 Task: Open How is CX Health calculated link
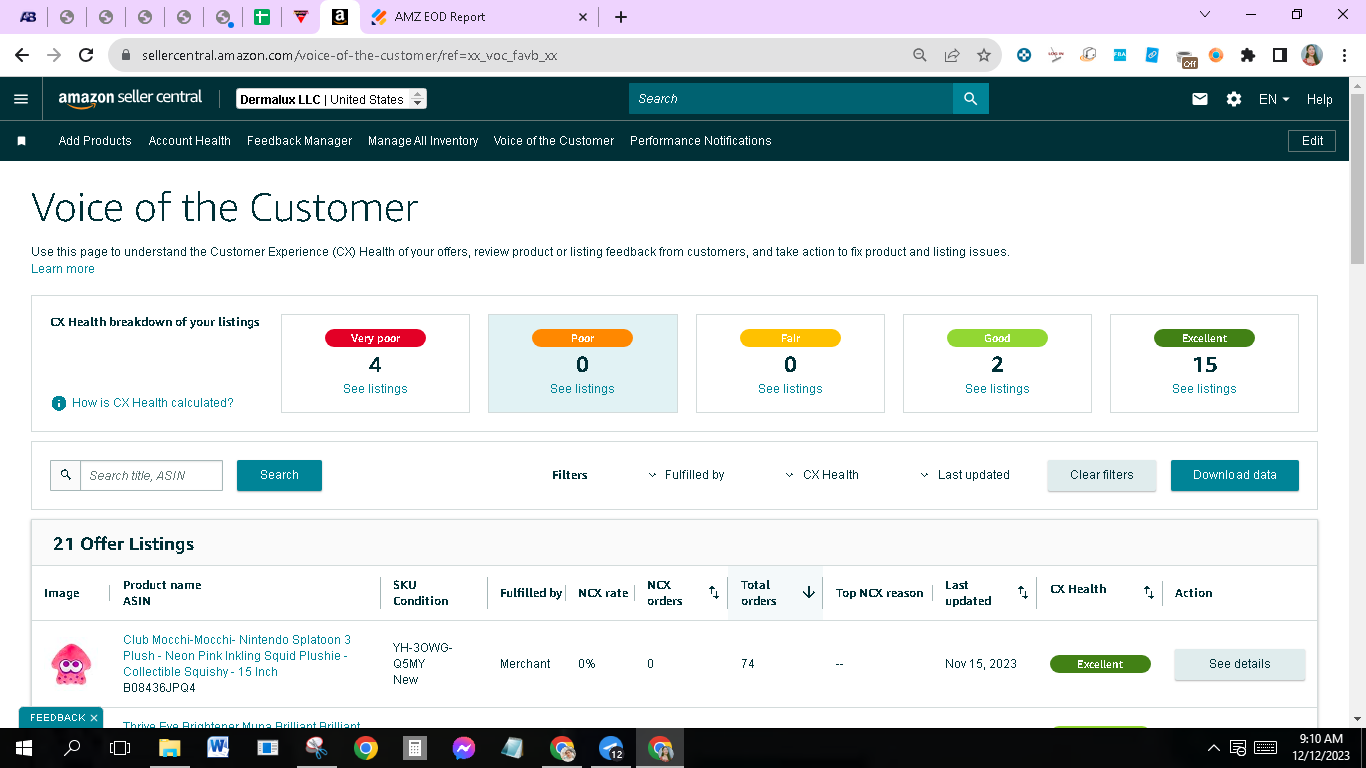(x=153, y=403)
